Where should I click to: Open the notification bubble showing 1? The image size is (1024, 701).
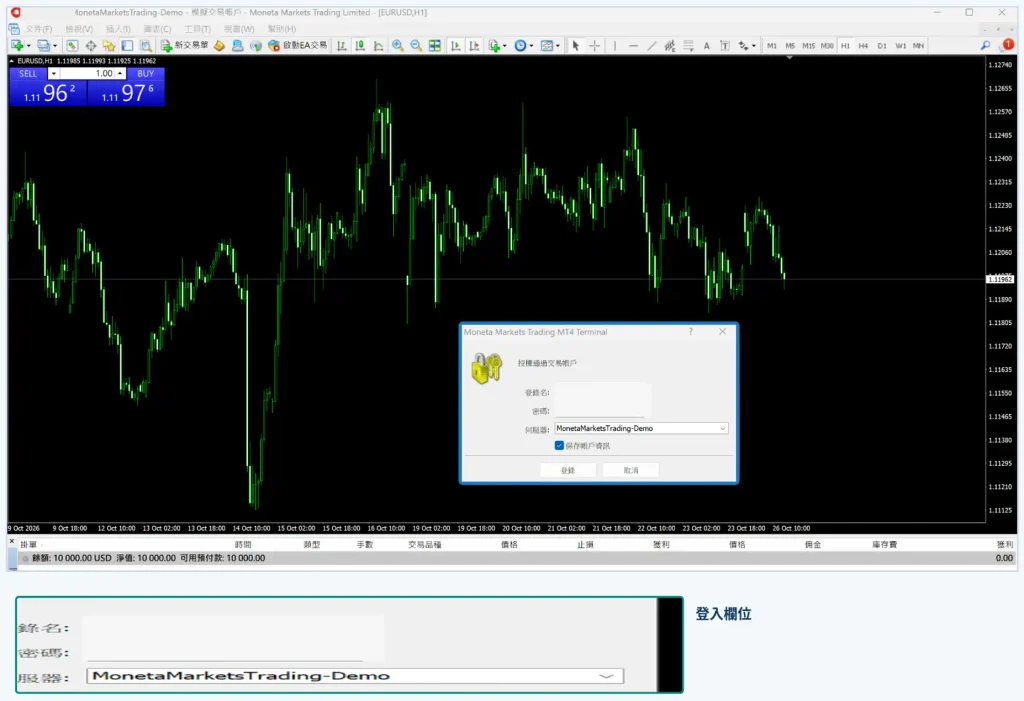tap(1007, 44)
